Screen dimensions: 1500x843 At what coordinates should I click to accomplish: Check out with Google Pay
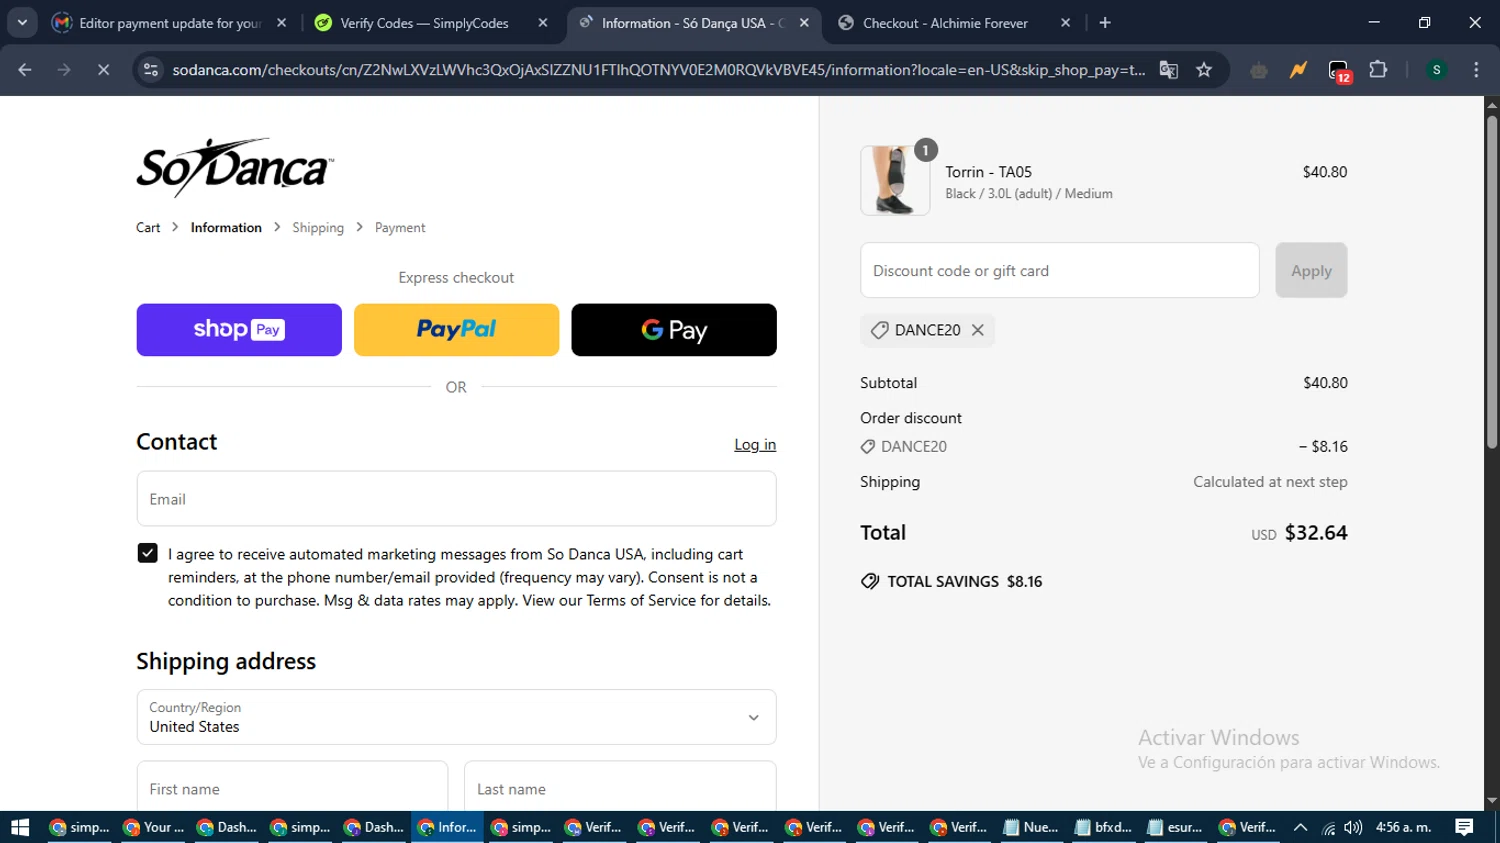(x=674, y=329)
